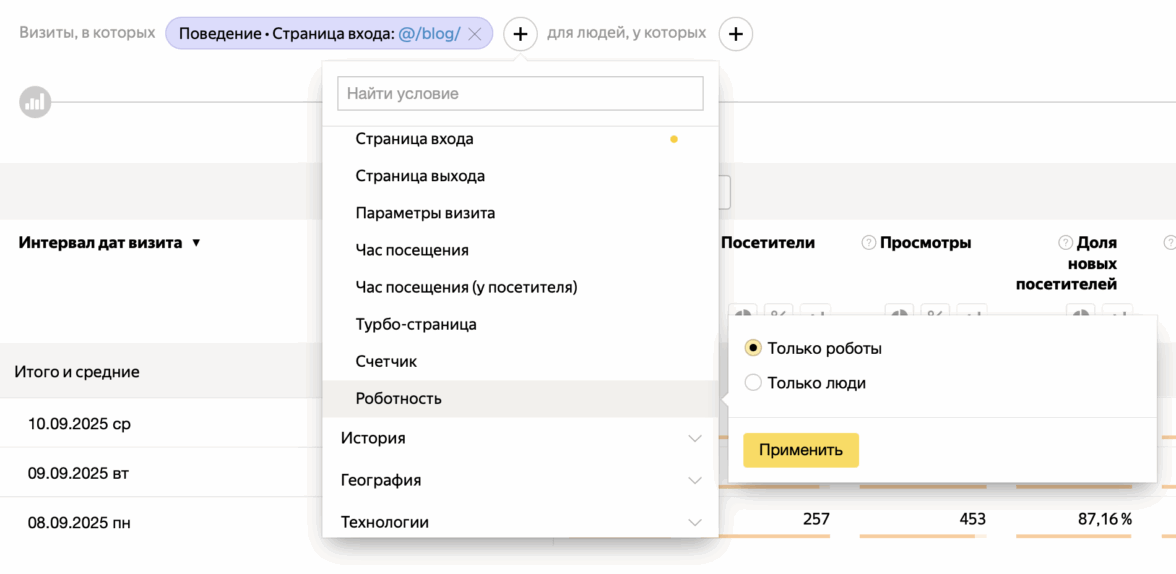The width and height of the screenshot is (1176, 574).
Task: Choose the Страница выхода condition
Action: (420, 176)
